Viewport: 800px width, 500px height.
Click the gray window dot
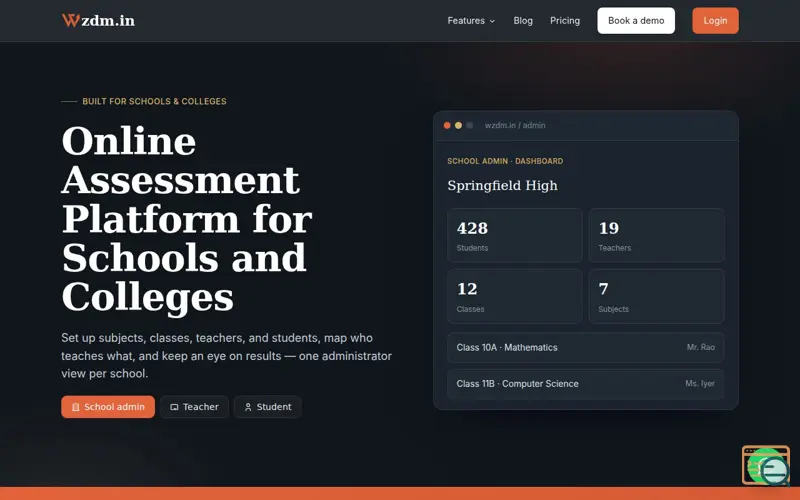coord(469,126)
